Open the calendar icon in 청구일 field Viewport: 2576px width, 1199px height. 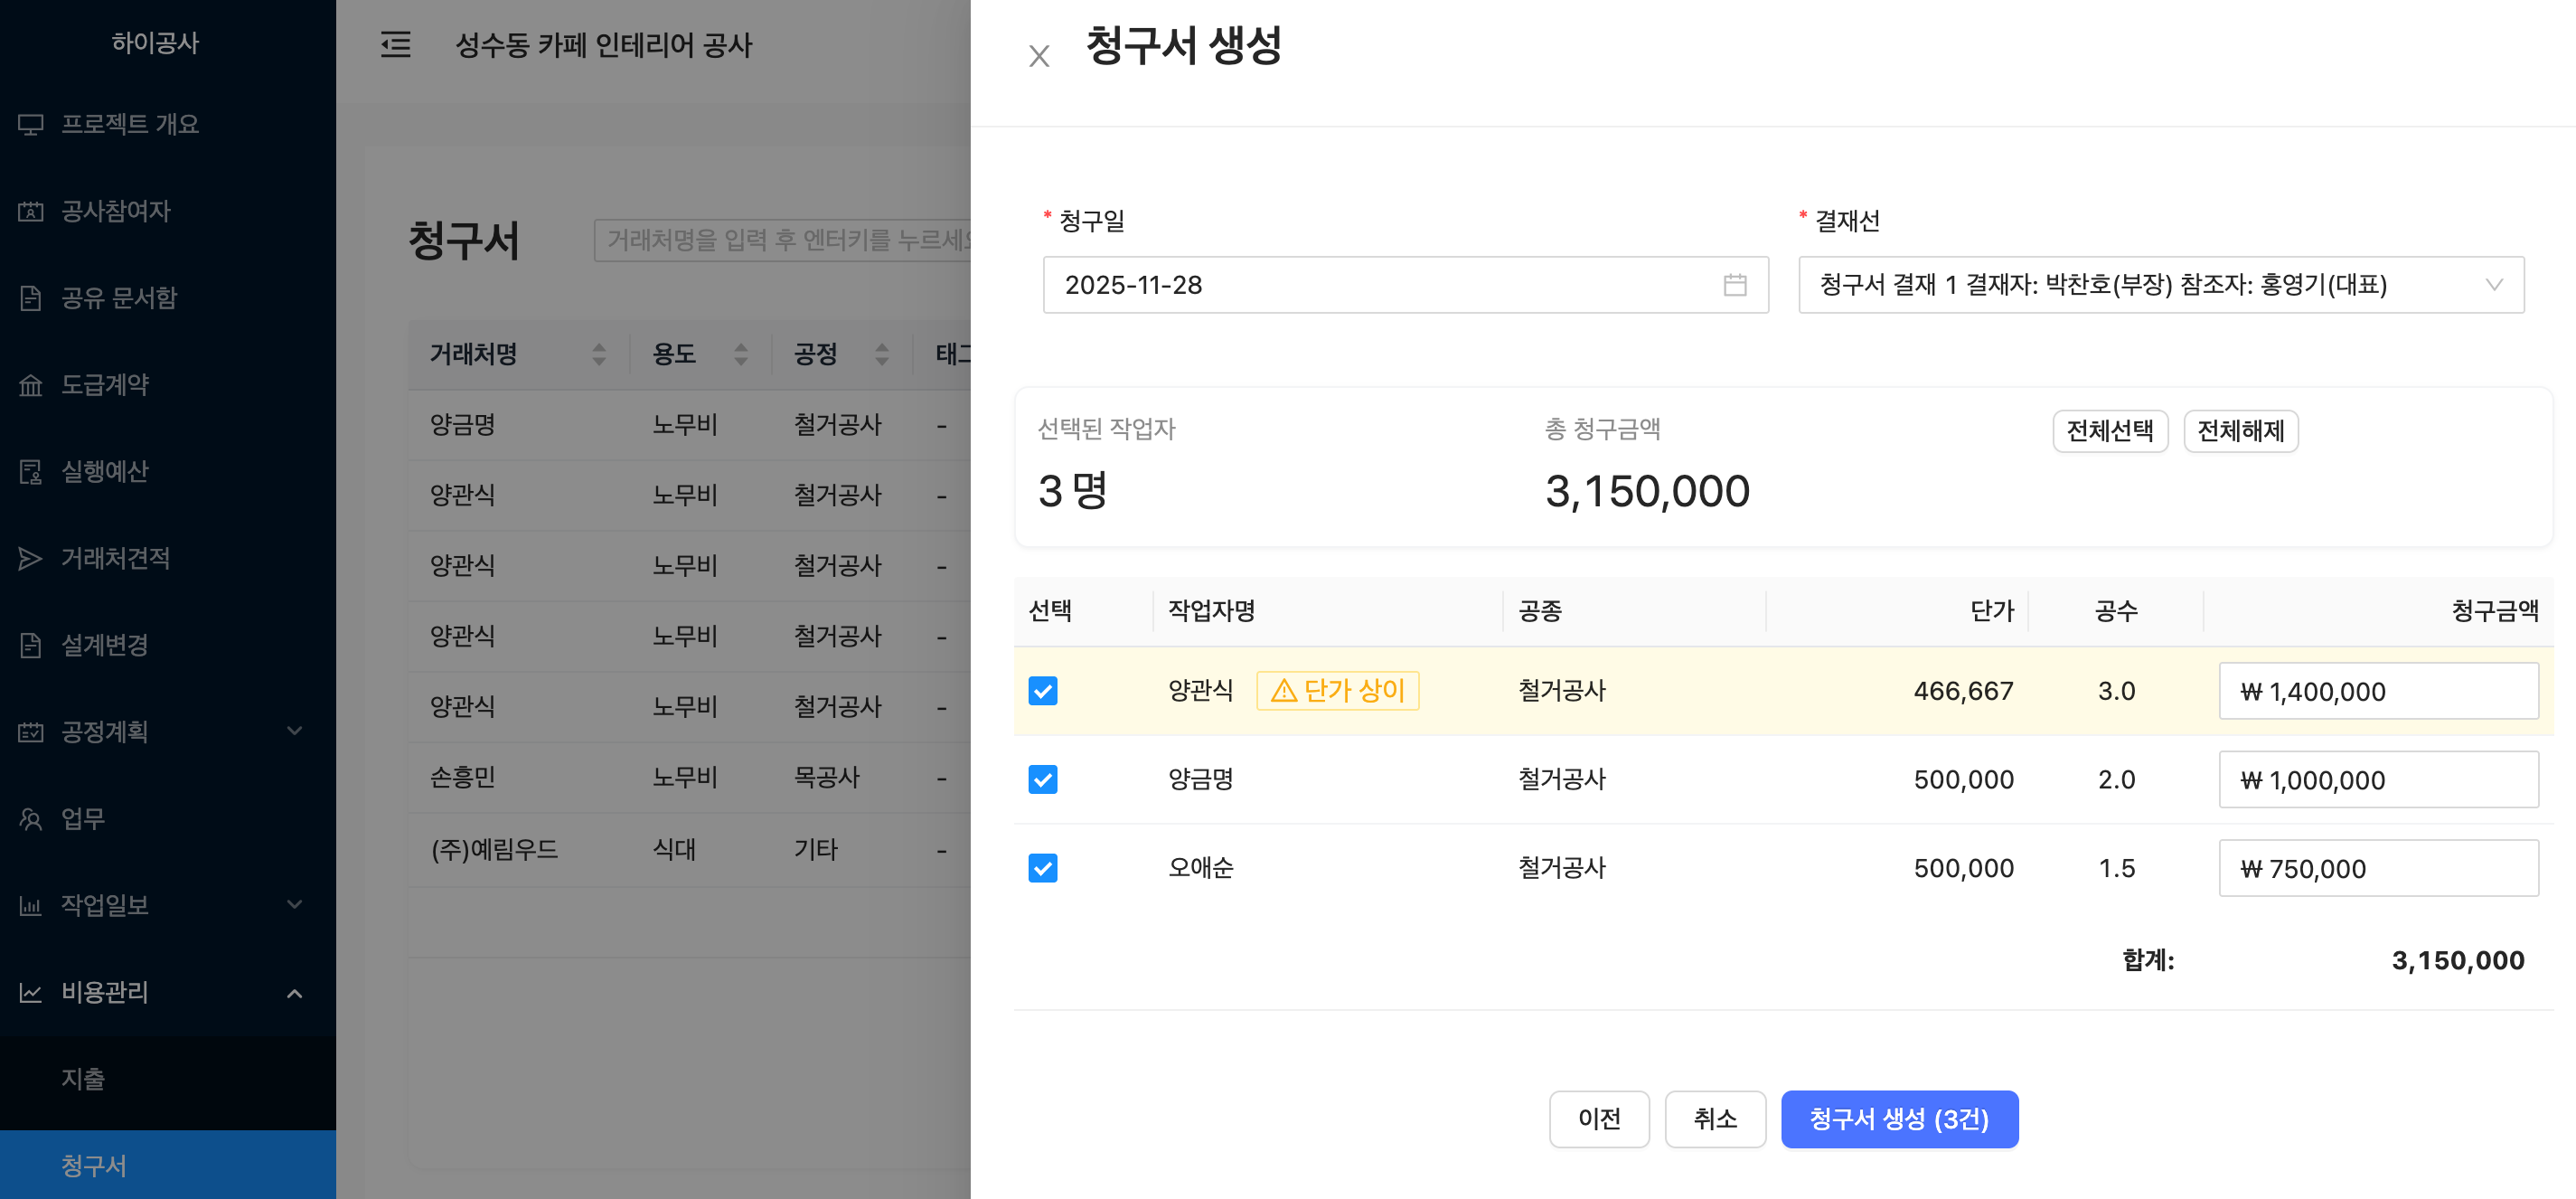point(1734,285)
